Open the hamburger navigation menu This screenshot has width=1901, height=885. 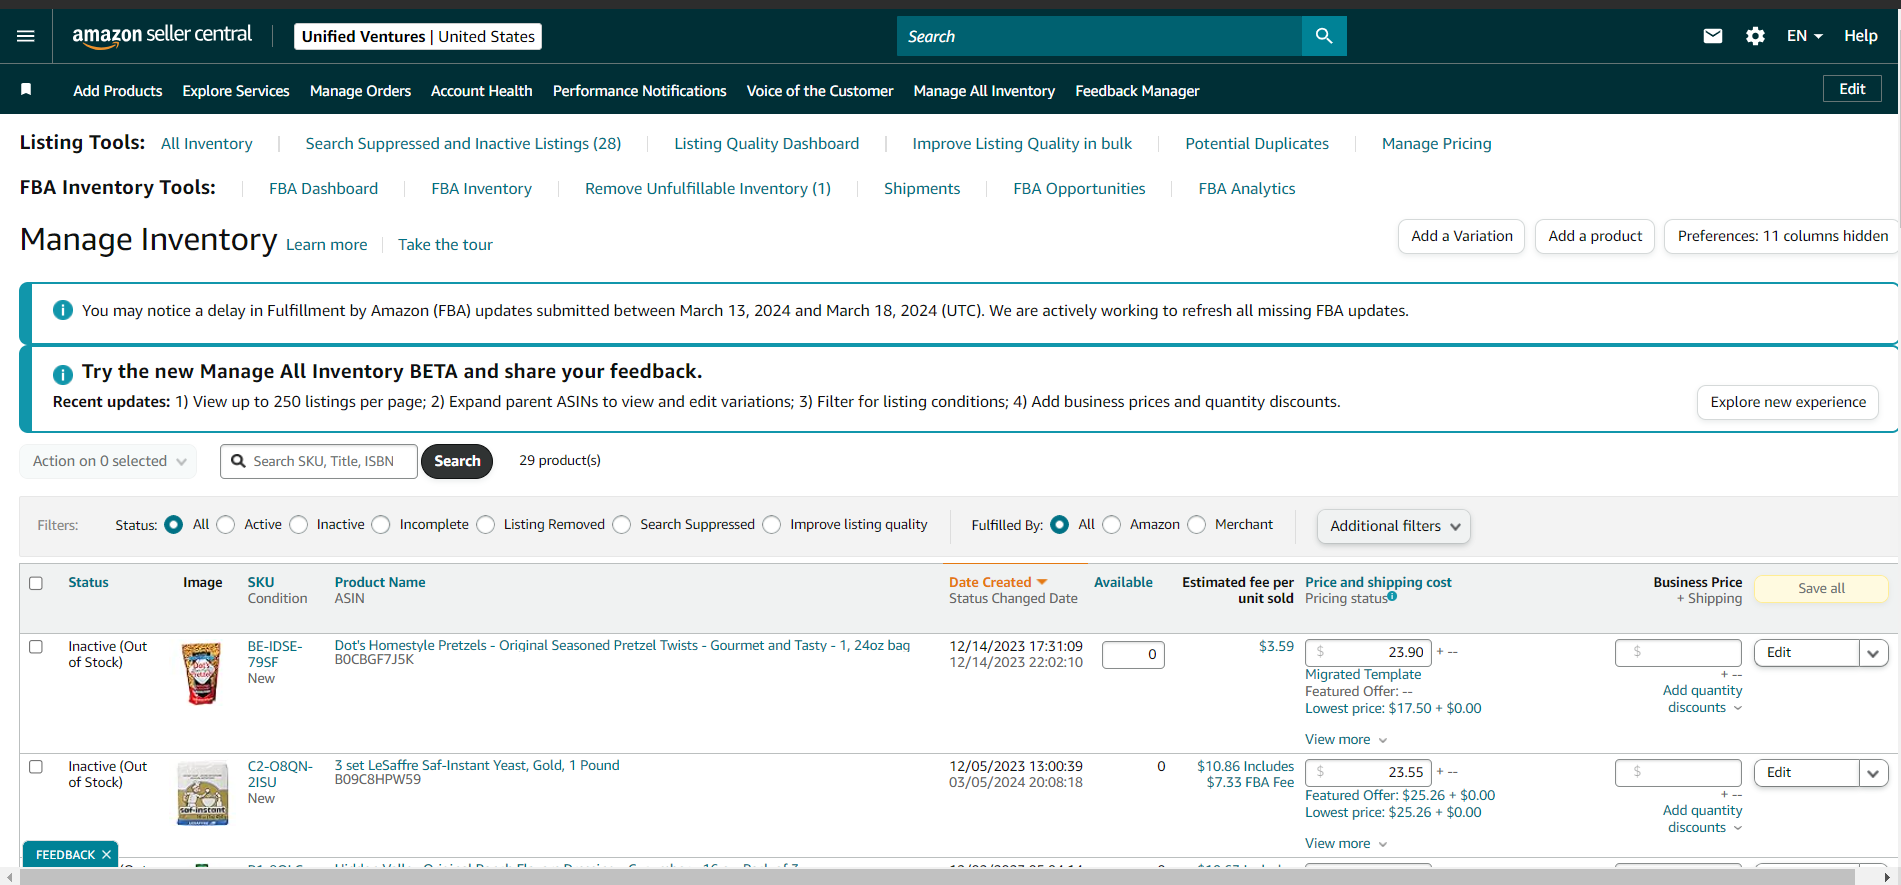pos(26,36)
